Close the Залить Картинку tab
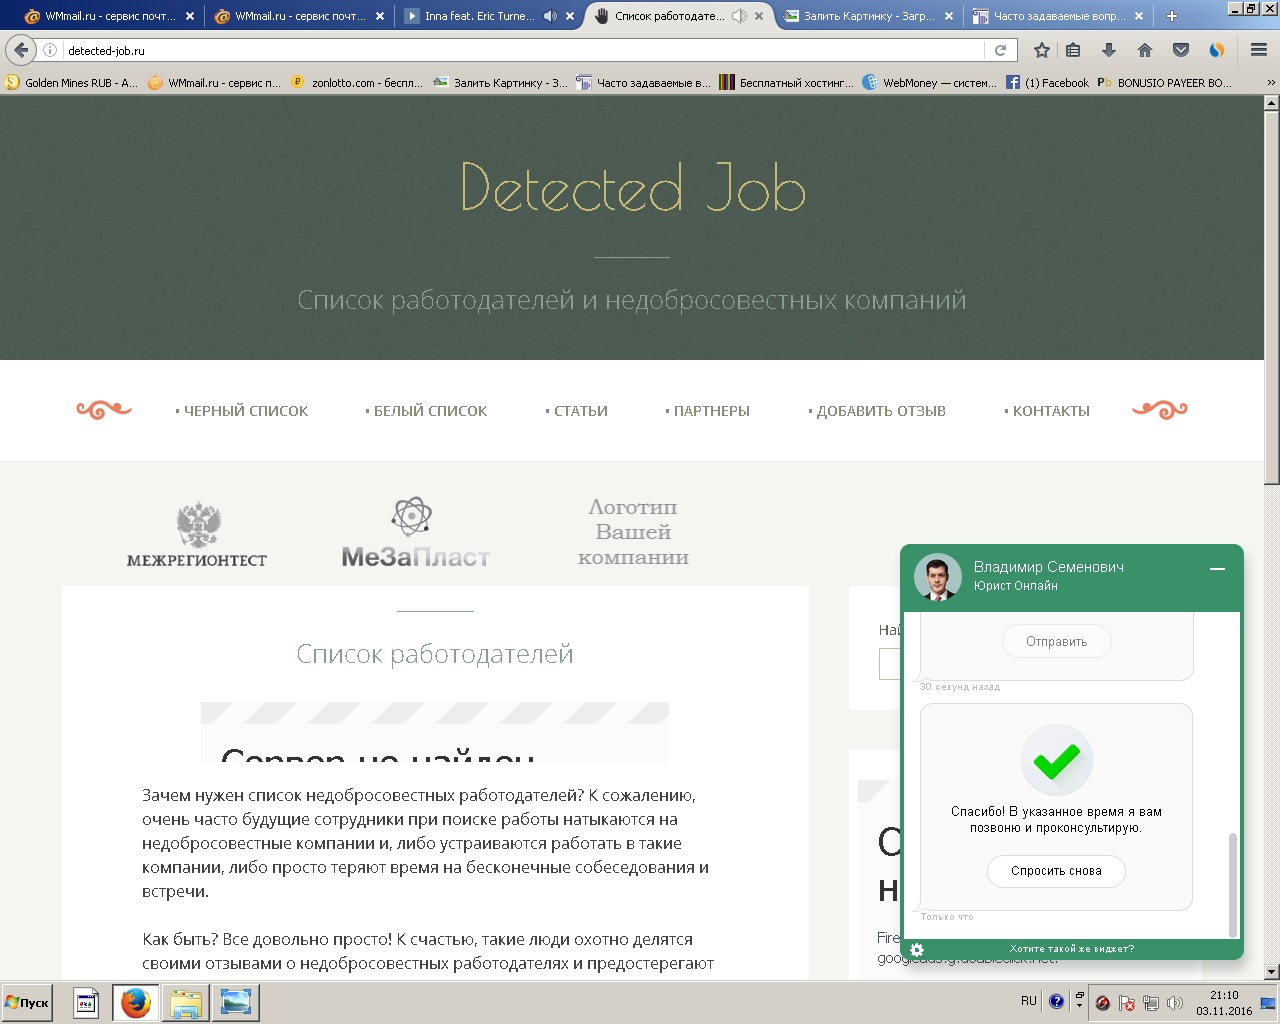Viewport: 1280px width, 1024px height. pyautogui.click(x=949, y=16)
